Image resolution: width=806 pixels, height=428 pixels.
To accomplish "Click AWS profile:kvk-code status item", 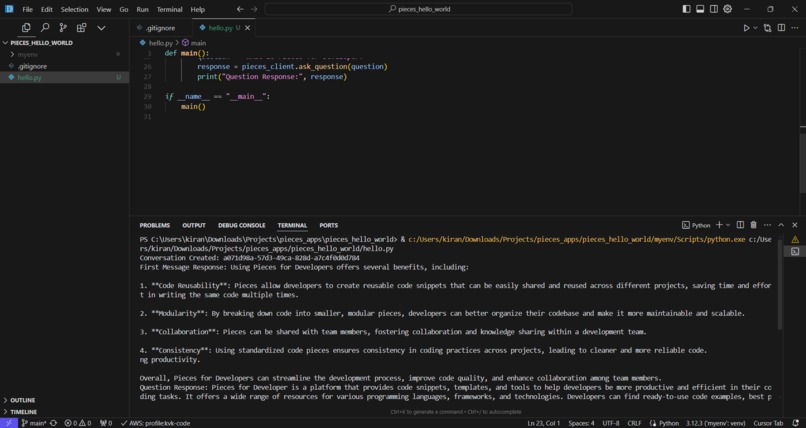I will pos(156,423).
